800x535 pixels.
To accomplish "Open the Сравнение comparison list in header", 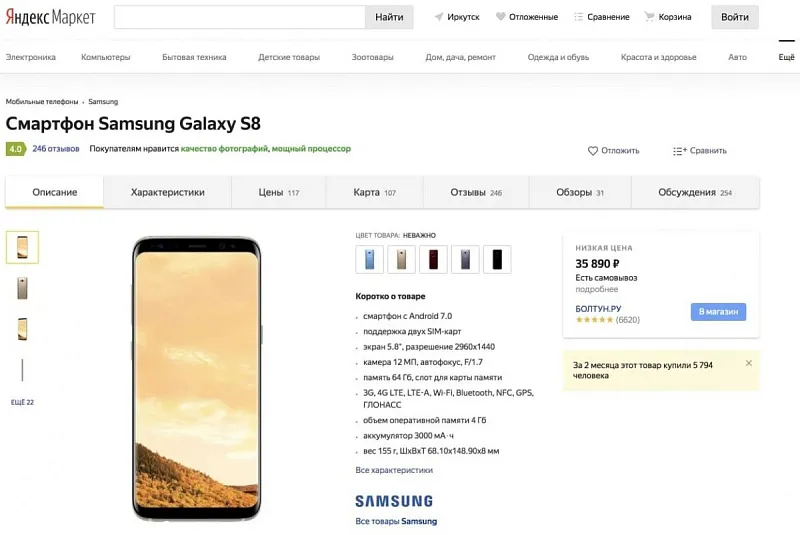I will [x=601, y=17].
